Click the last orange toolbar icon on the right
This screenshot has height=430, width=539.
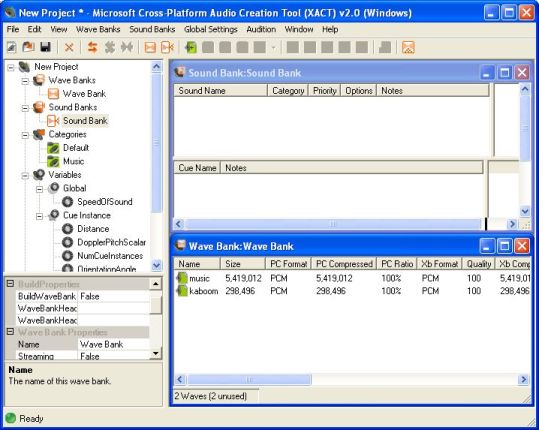[x=408, y=47]
